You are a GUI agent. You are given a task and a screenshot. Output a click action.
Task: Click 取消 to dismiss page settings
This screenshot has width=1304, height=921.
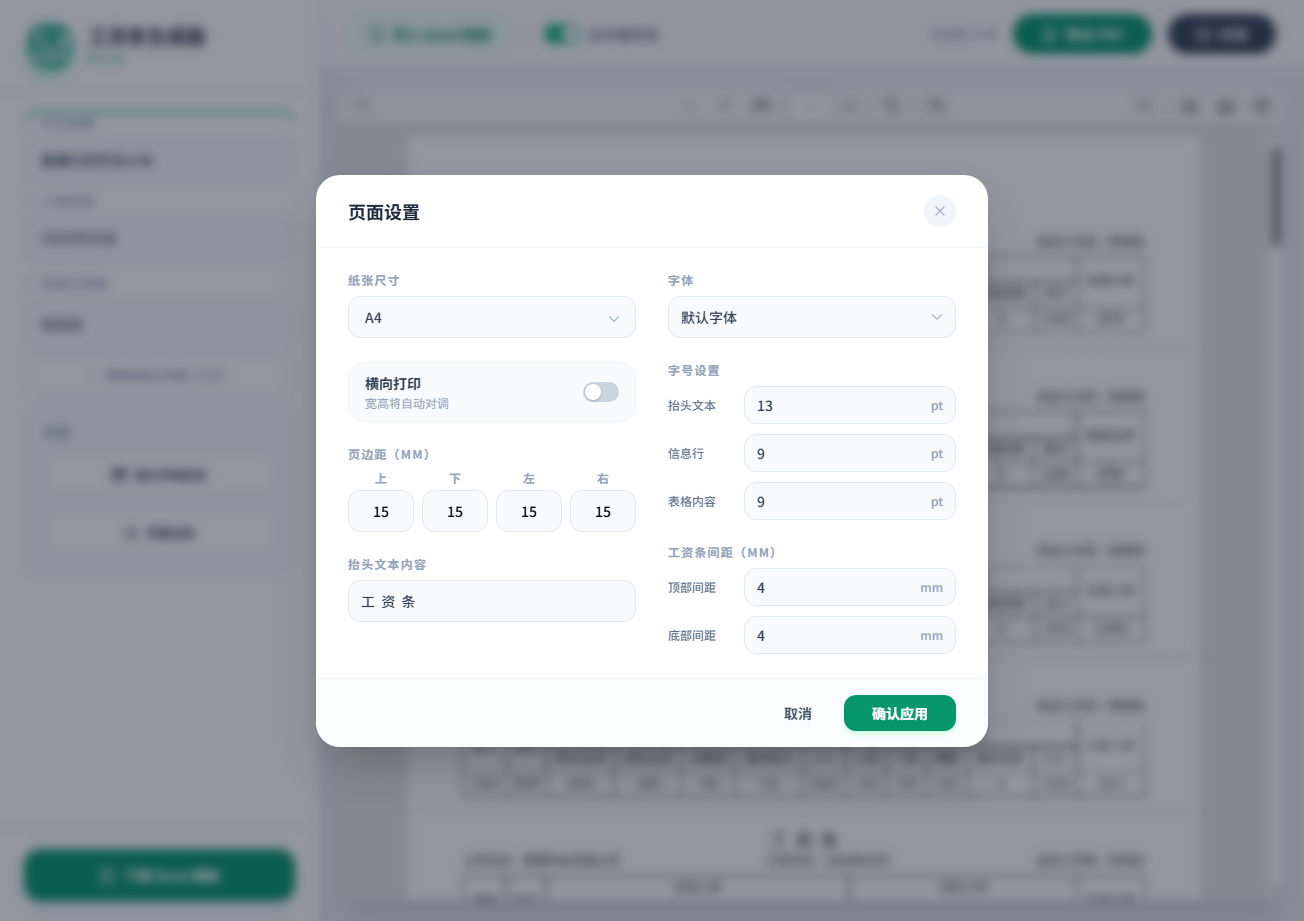[x=798, y=713]
